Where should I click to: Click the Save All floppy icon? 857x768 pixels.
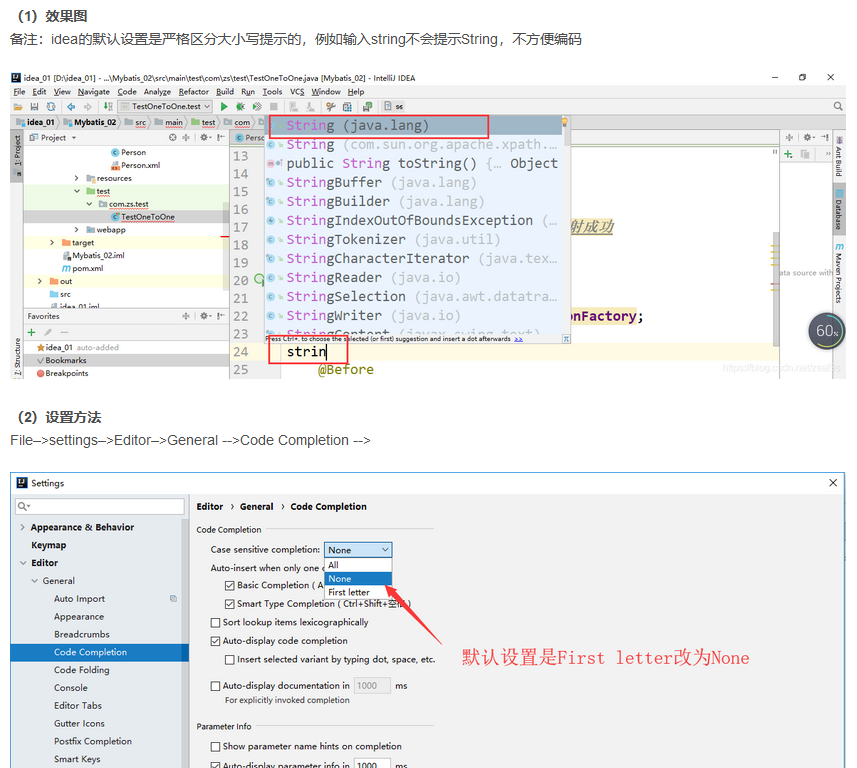(34, 107)
